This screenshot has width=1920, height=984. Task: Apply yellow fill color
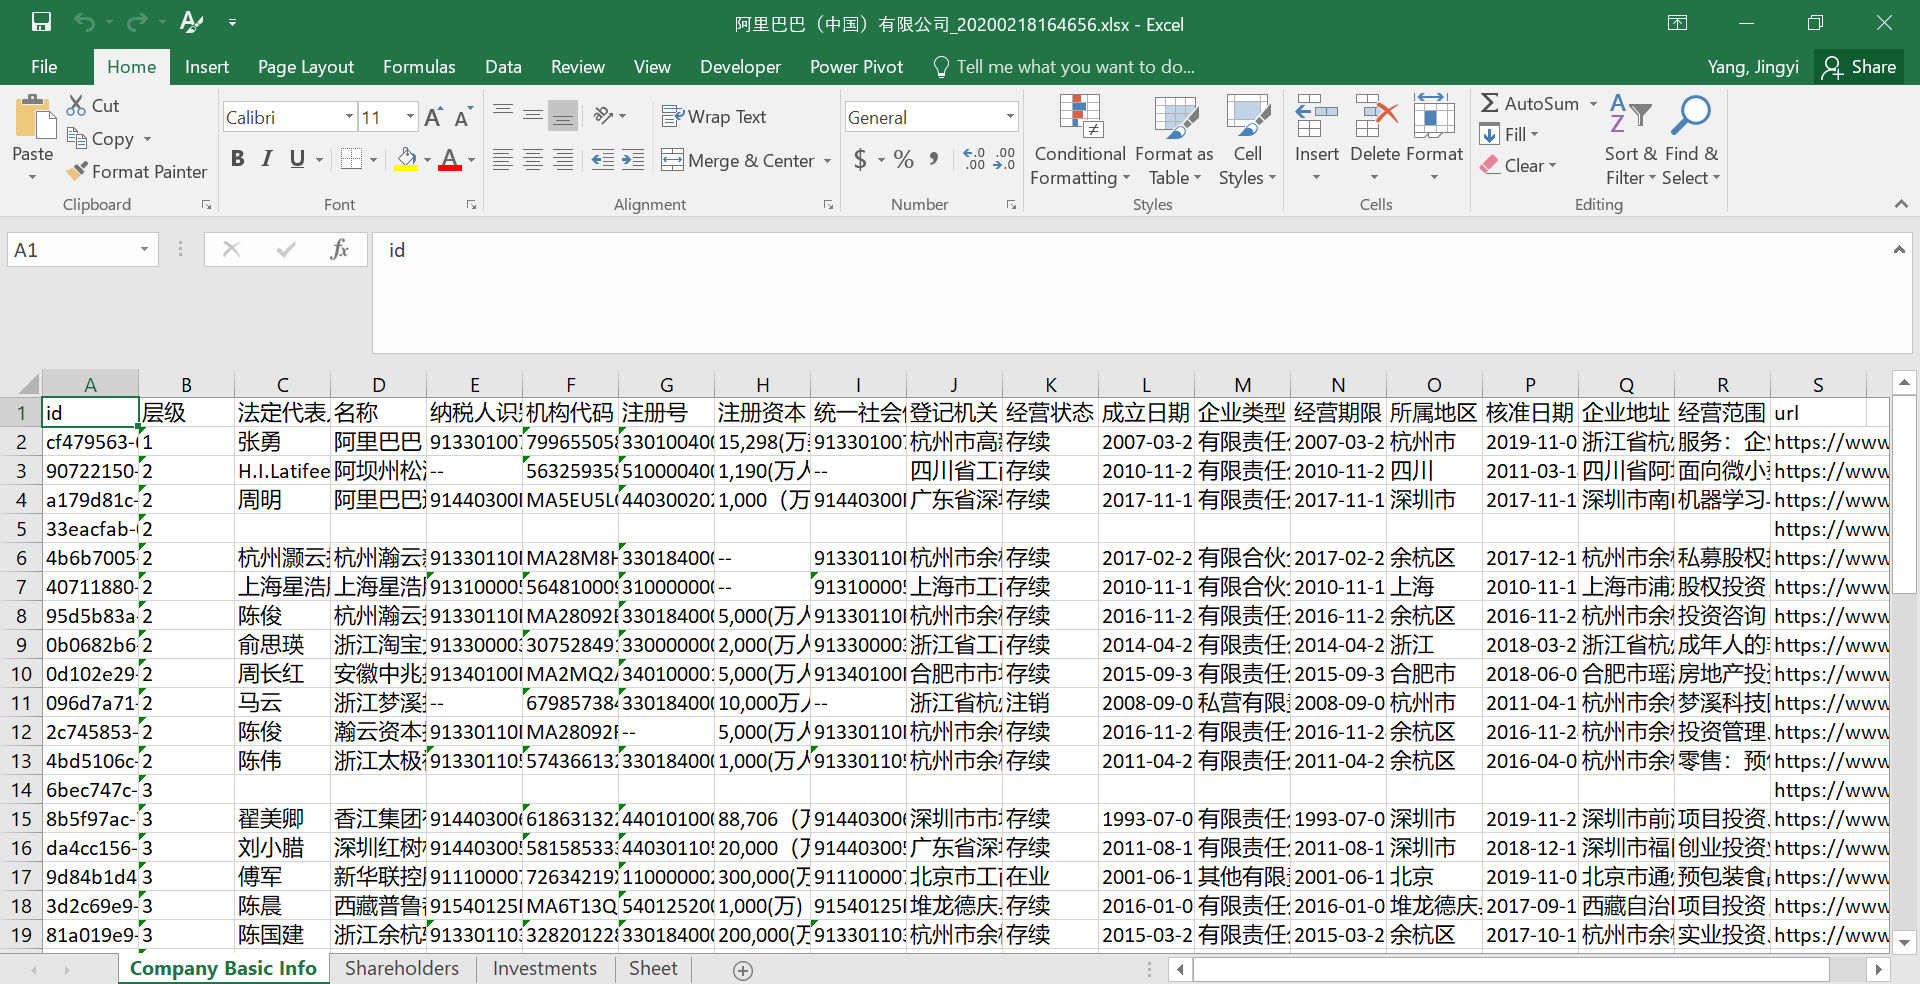(x=406, y=159)
